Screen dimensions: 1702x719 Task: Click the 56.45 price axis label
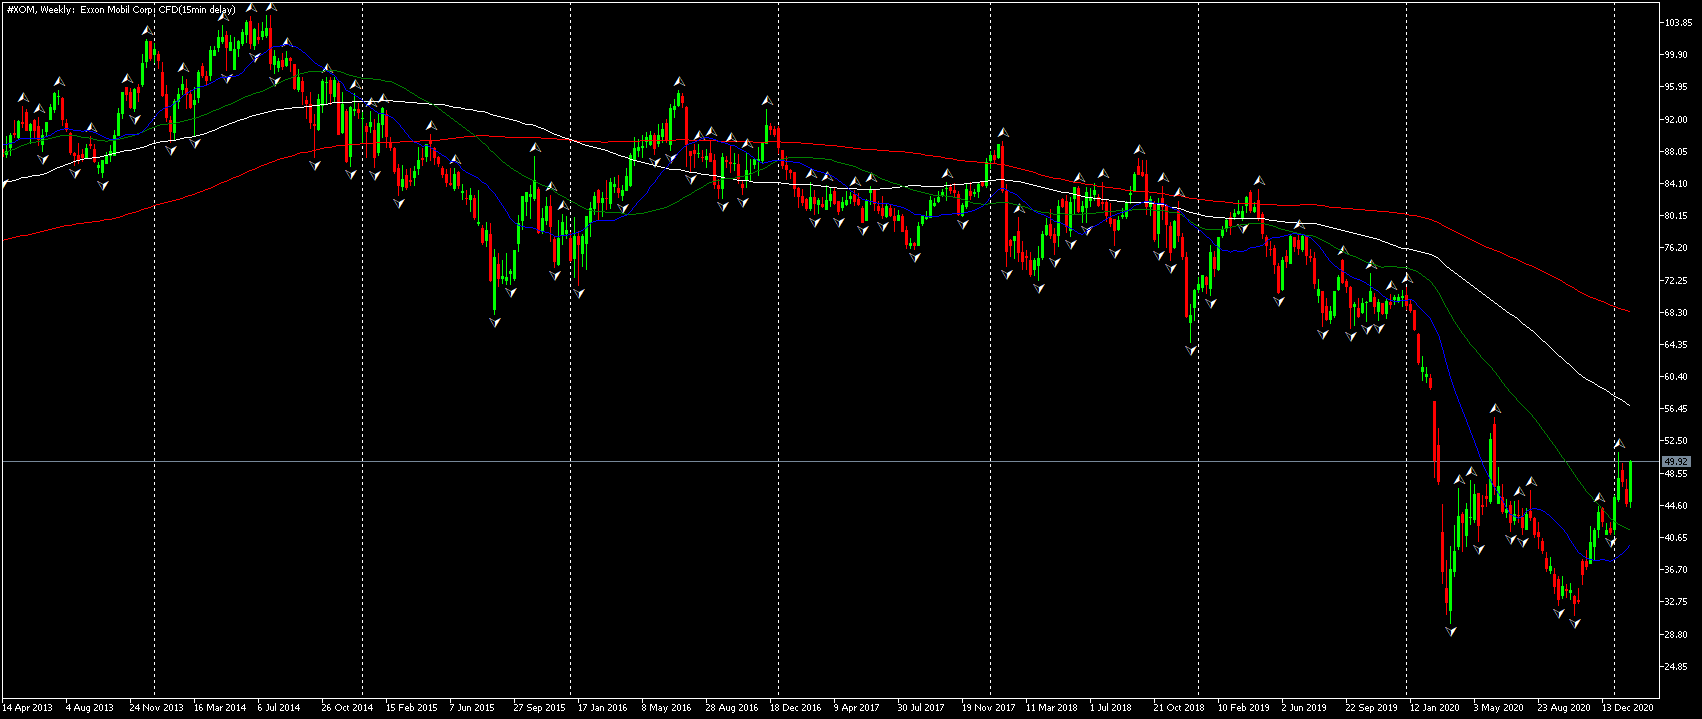click(1674, 409)
